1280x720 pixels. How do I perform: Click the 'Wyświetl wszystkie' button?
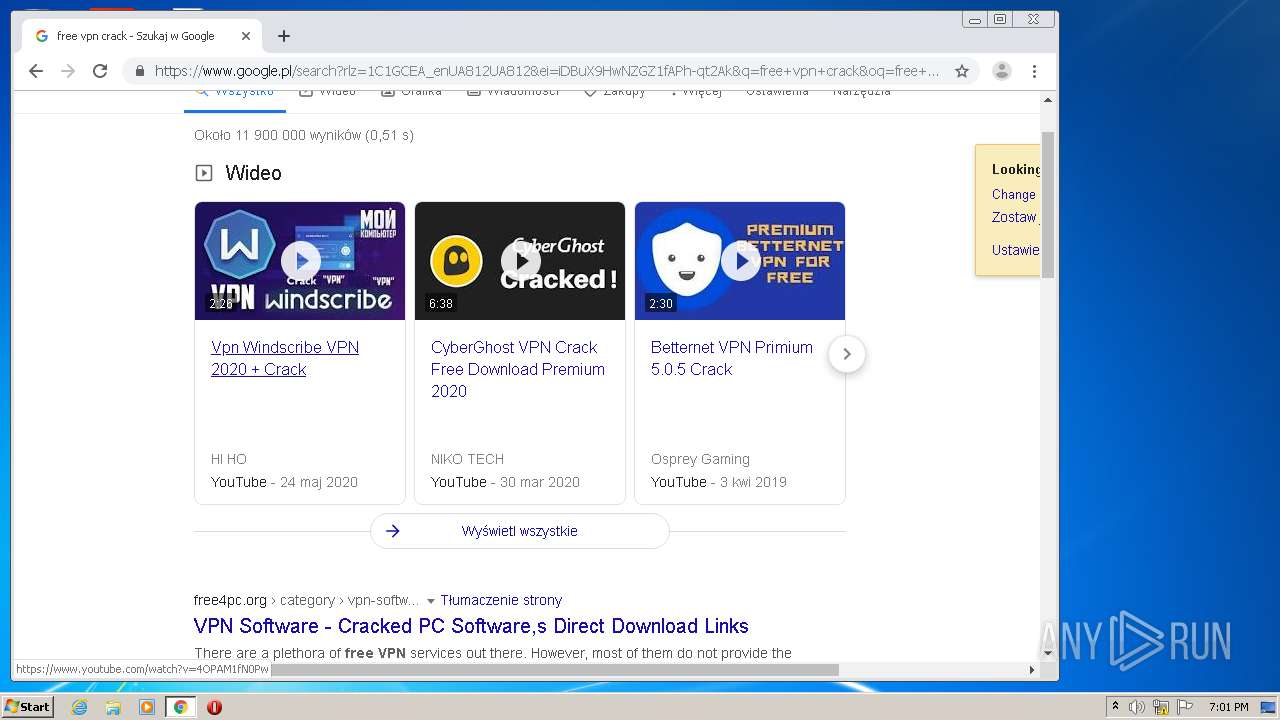(520, 531)
